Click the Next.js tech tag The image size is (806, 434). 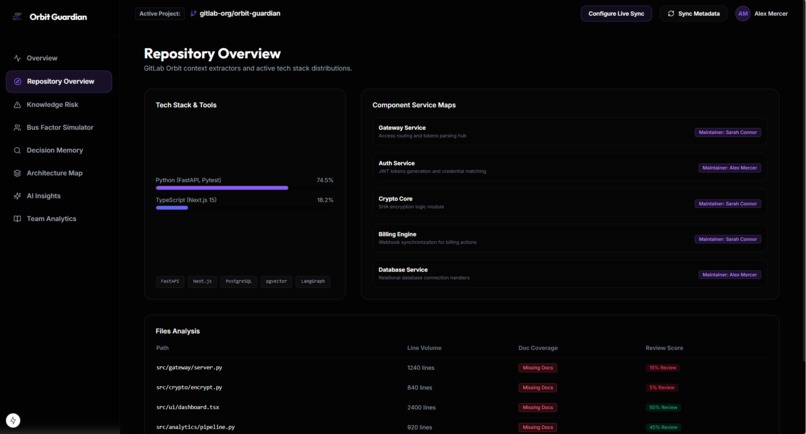[x=202, y=281]
